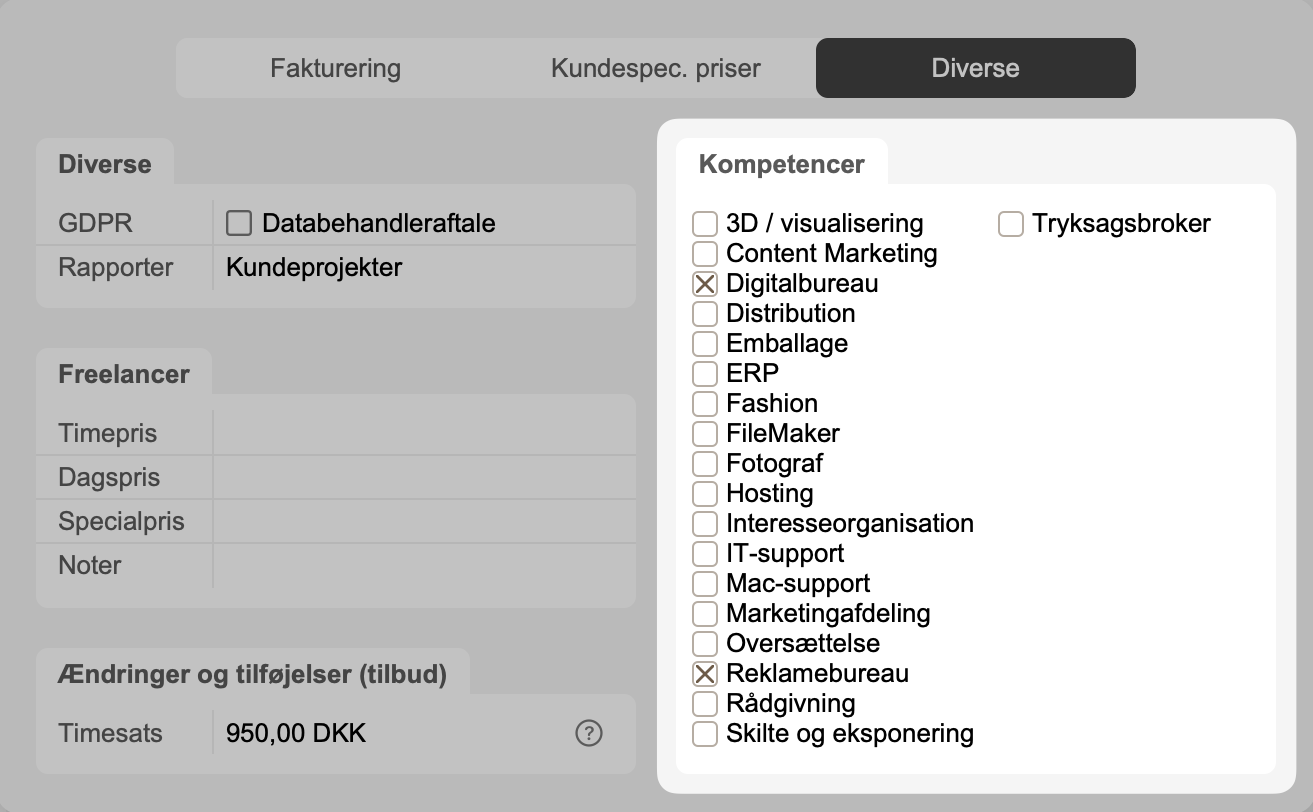1313x812 pixels.
Task: Open the Kundespec. priser tab
Action: [655, 68]
